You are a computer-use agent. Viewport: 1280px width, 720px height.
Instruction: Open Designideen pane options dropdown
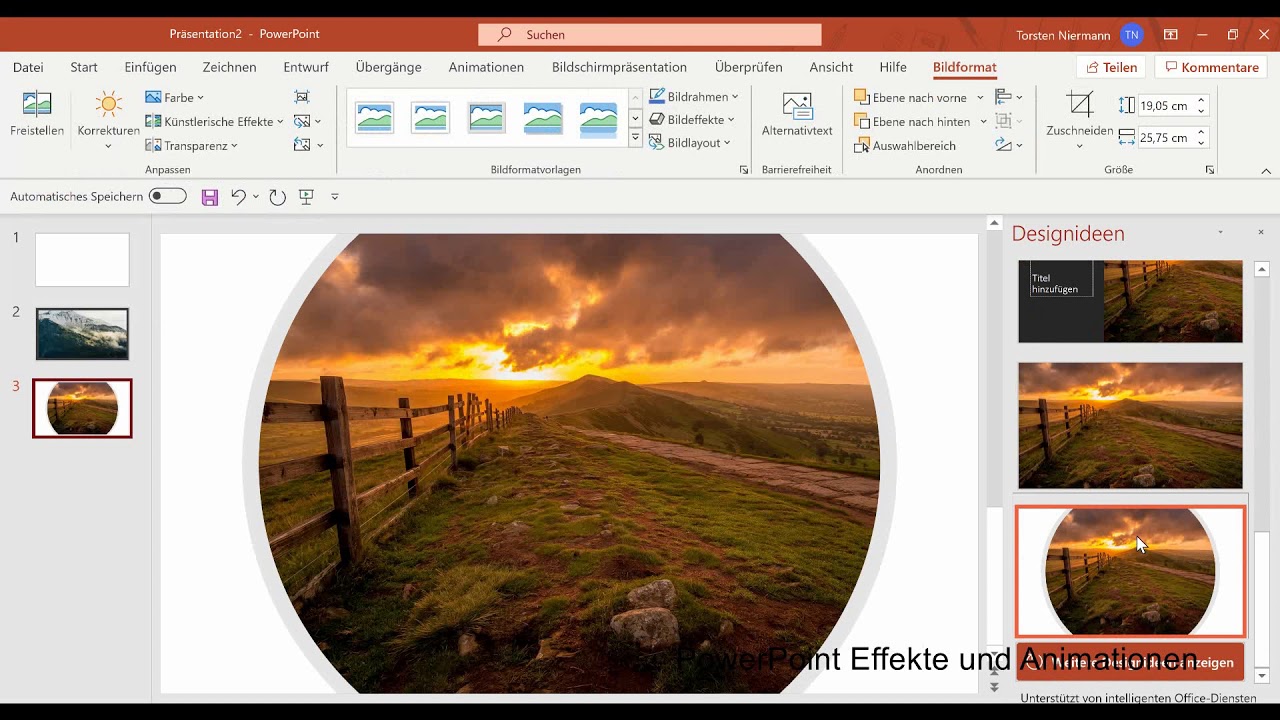1221,232
